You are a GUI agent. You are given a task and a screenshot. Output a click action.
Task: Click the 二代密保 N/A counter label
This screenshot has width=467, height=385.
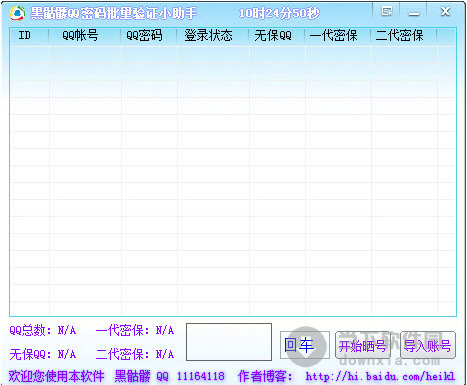(135, 354)
